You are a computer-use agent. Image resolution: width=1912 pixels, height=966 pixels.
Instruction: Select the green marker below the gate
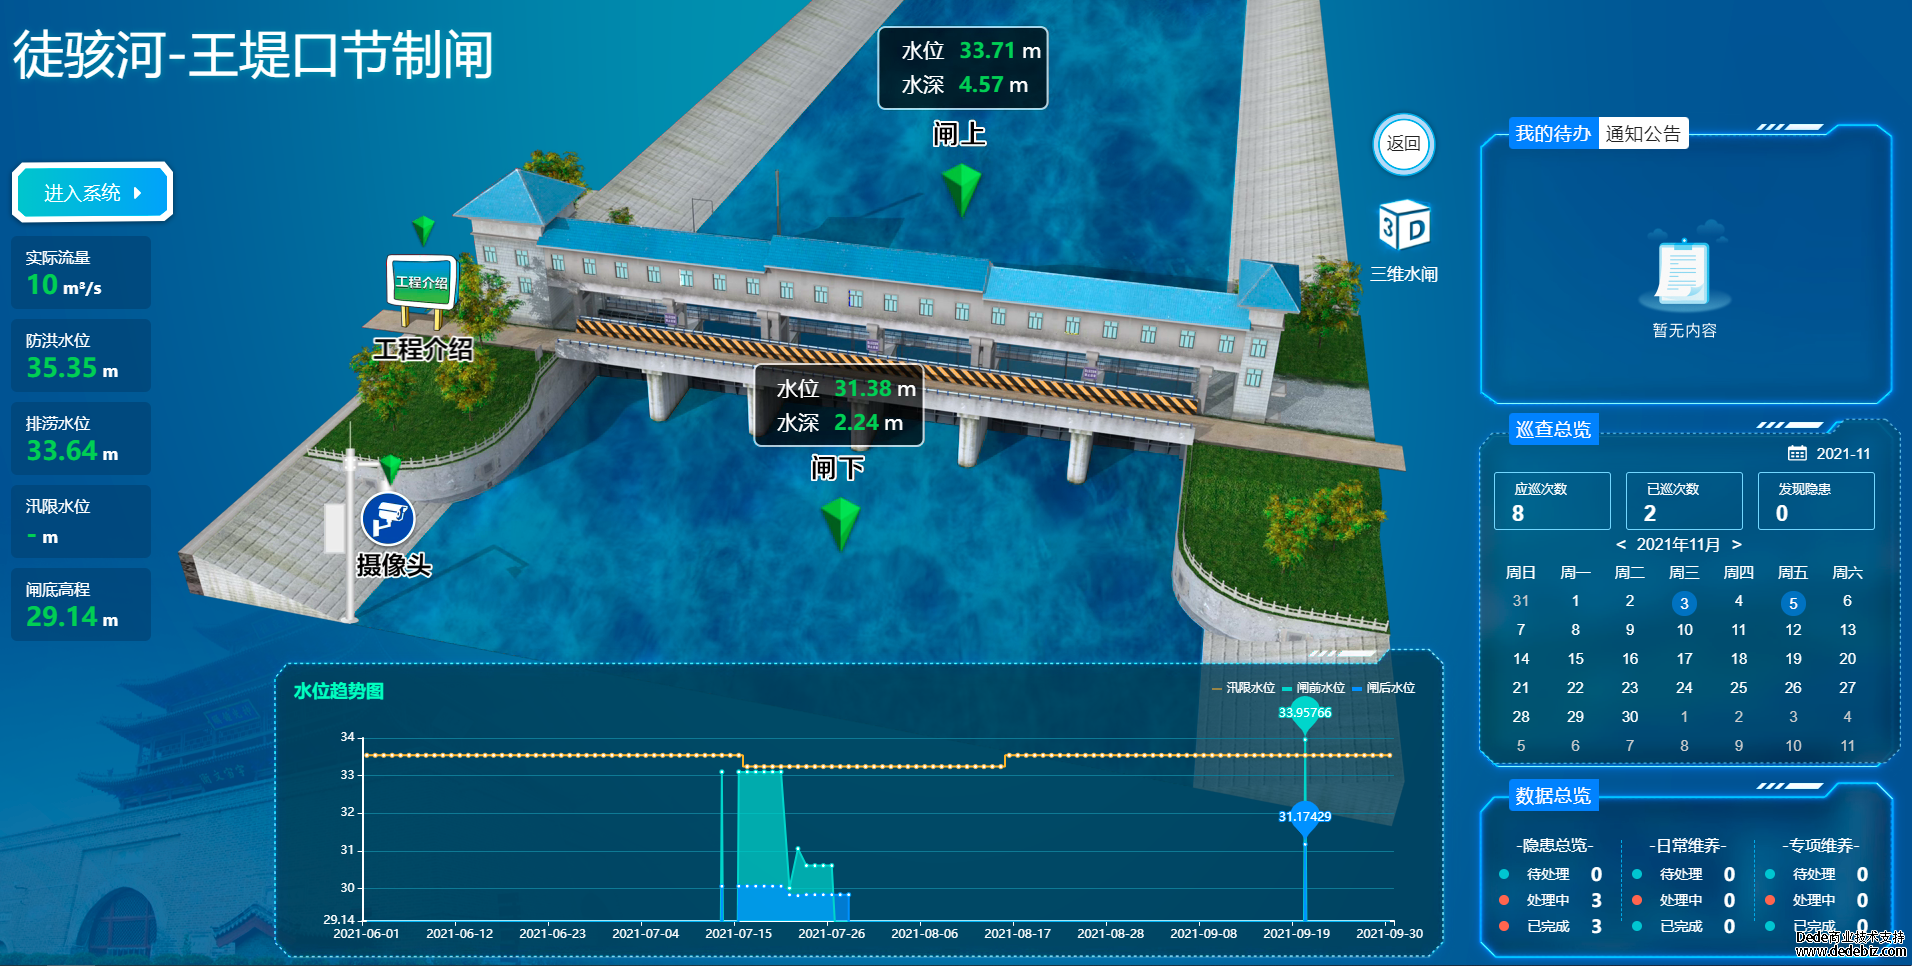[x=840, y=521]
